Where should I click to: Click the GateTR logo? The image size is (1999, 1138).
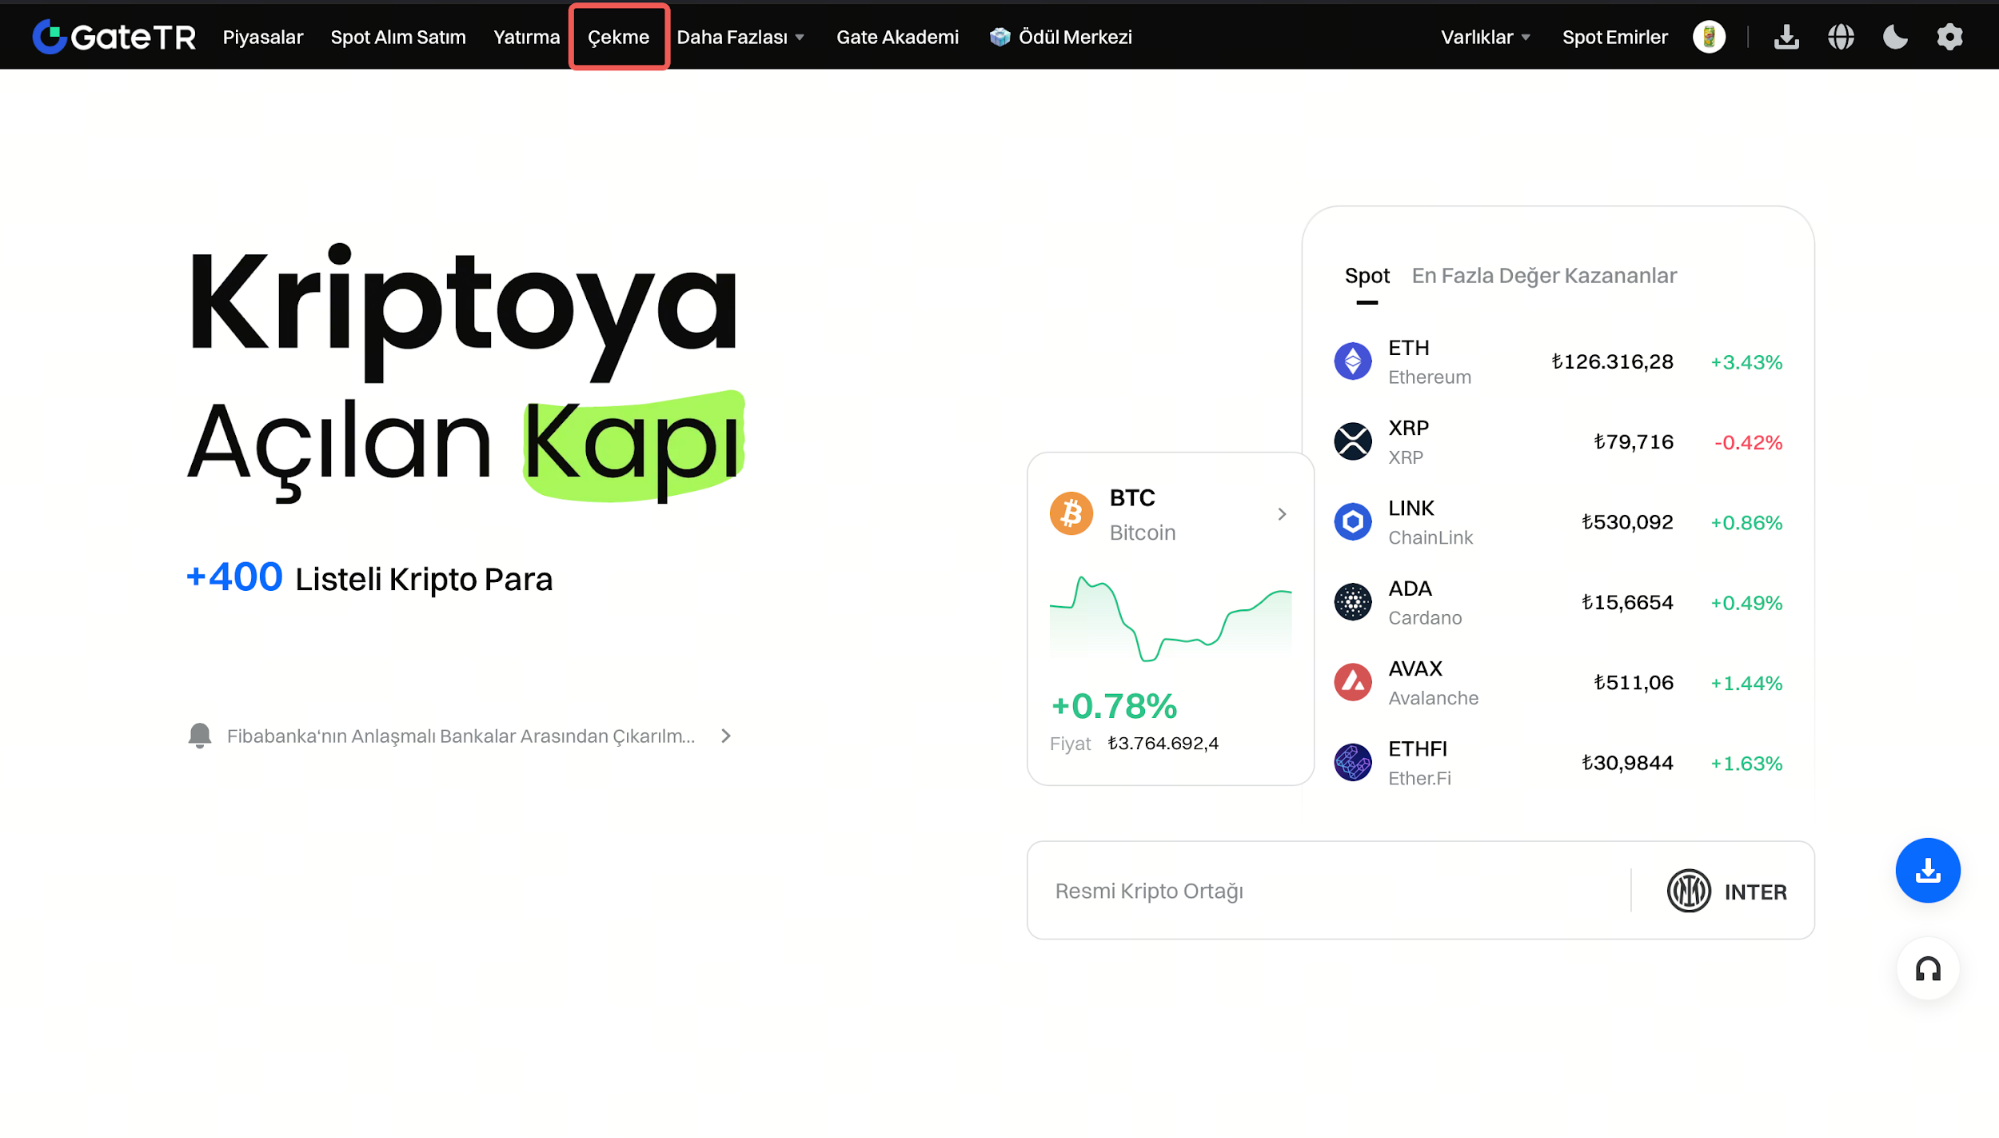(114, 37)
